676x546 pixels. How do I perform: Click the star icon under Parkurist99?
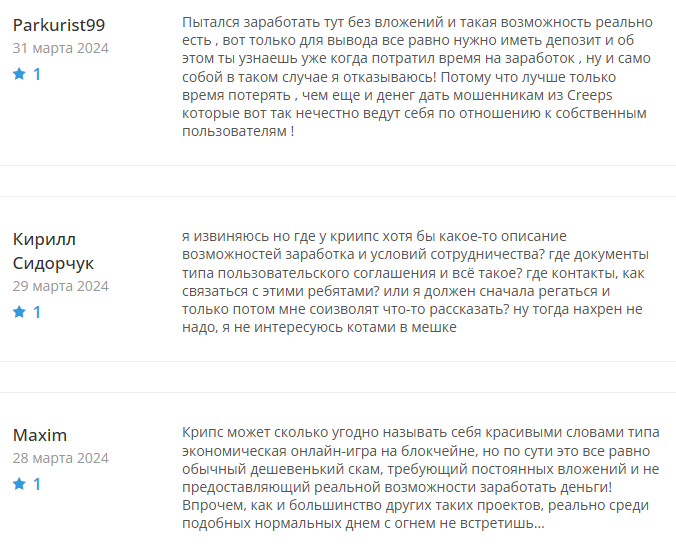coord(19,74)
